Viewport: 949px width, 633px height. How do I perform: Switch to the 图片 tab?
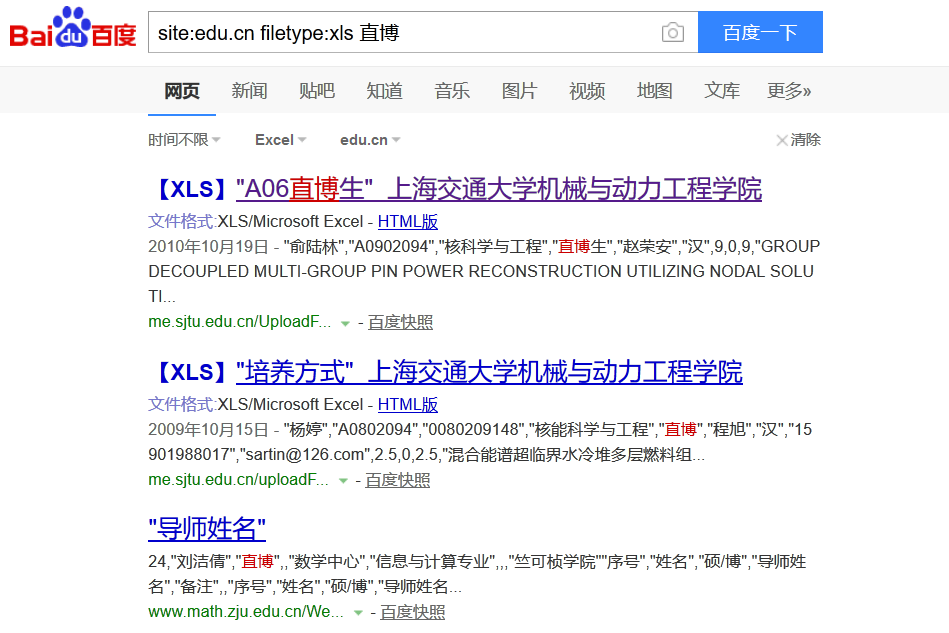coord(519,91)
